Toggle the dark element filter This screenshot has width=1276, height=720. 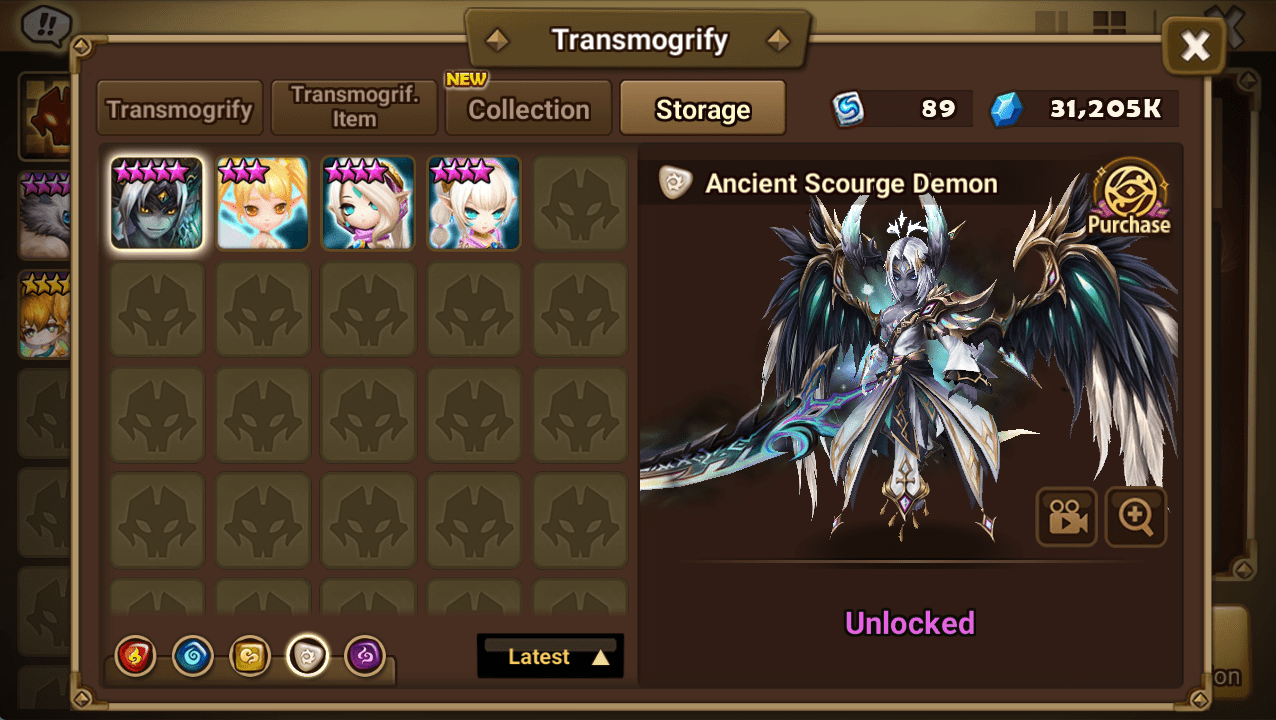[365, 657]
